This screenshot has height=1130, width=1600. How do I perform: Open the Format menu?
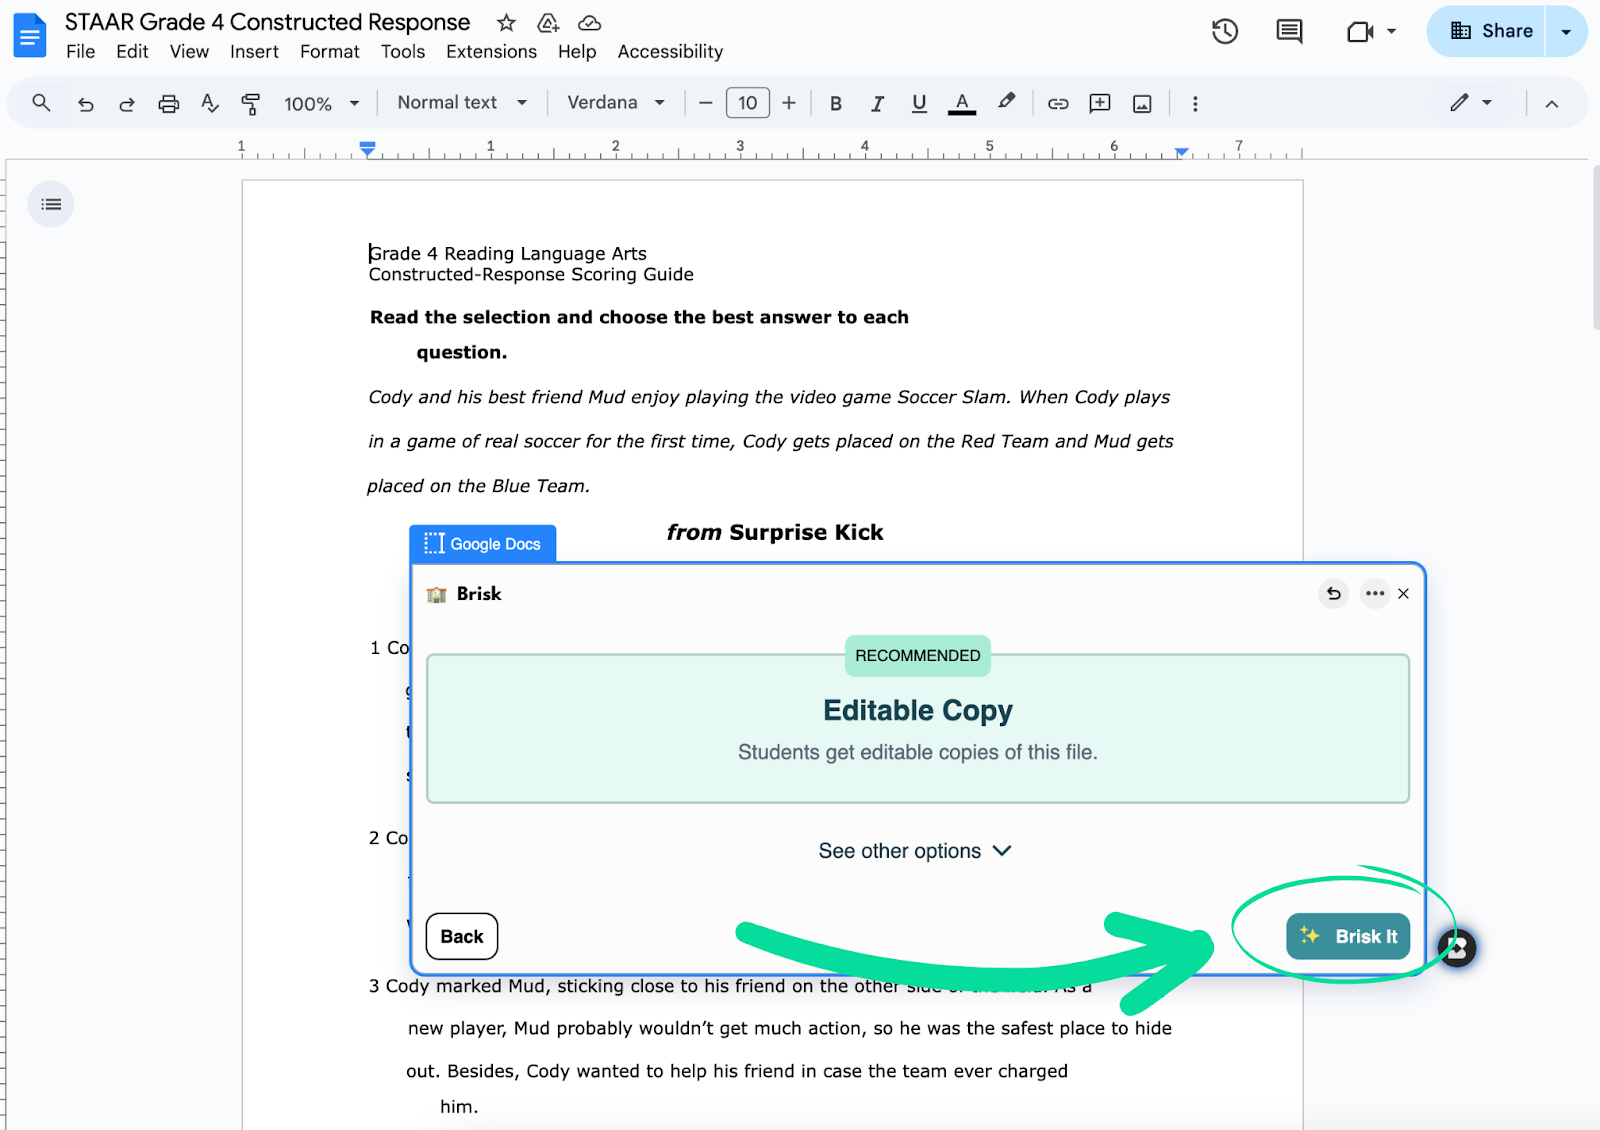pos(329,52)
